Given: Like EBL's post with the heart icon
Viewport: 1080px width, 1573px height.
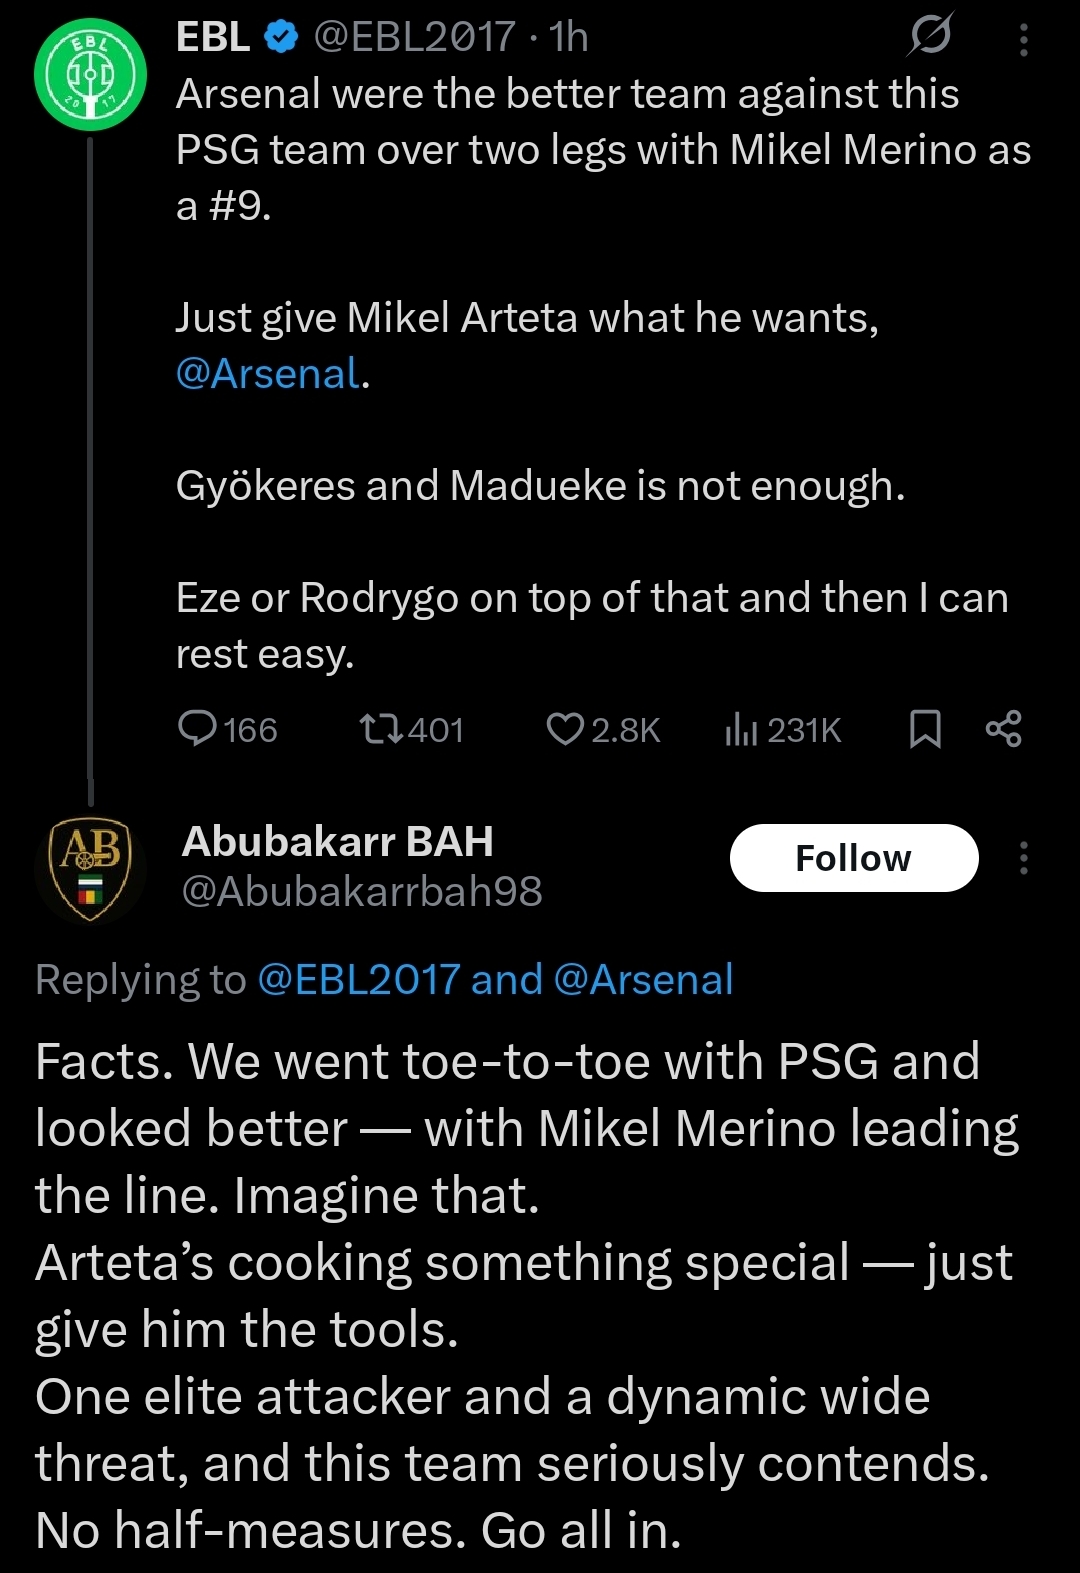Looking at the screenshot, I should coord(565,729).
